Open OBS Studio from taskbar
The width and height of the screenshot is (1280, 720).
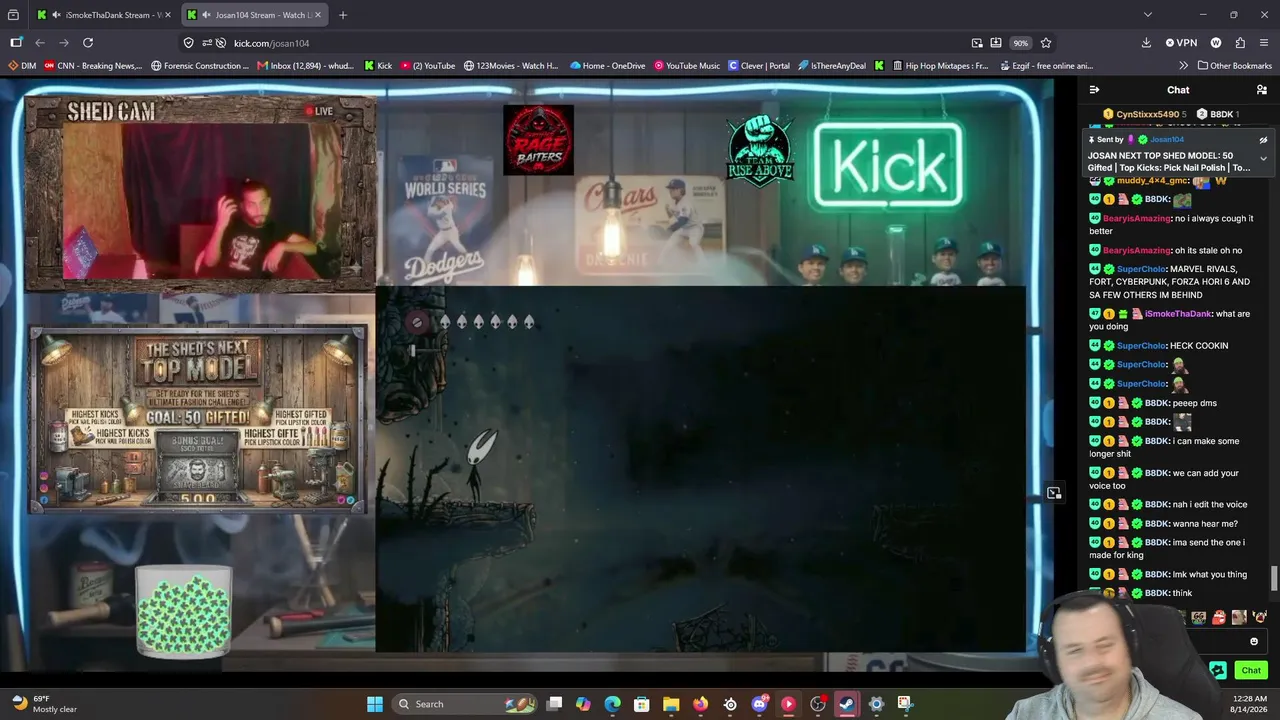818,704
